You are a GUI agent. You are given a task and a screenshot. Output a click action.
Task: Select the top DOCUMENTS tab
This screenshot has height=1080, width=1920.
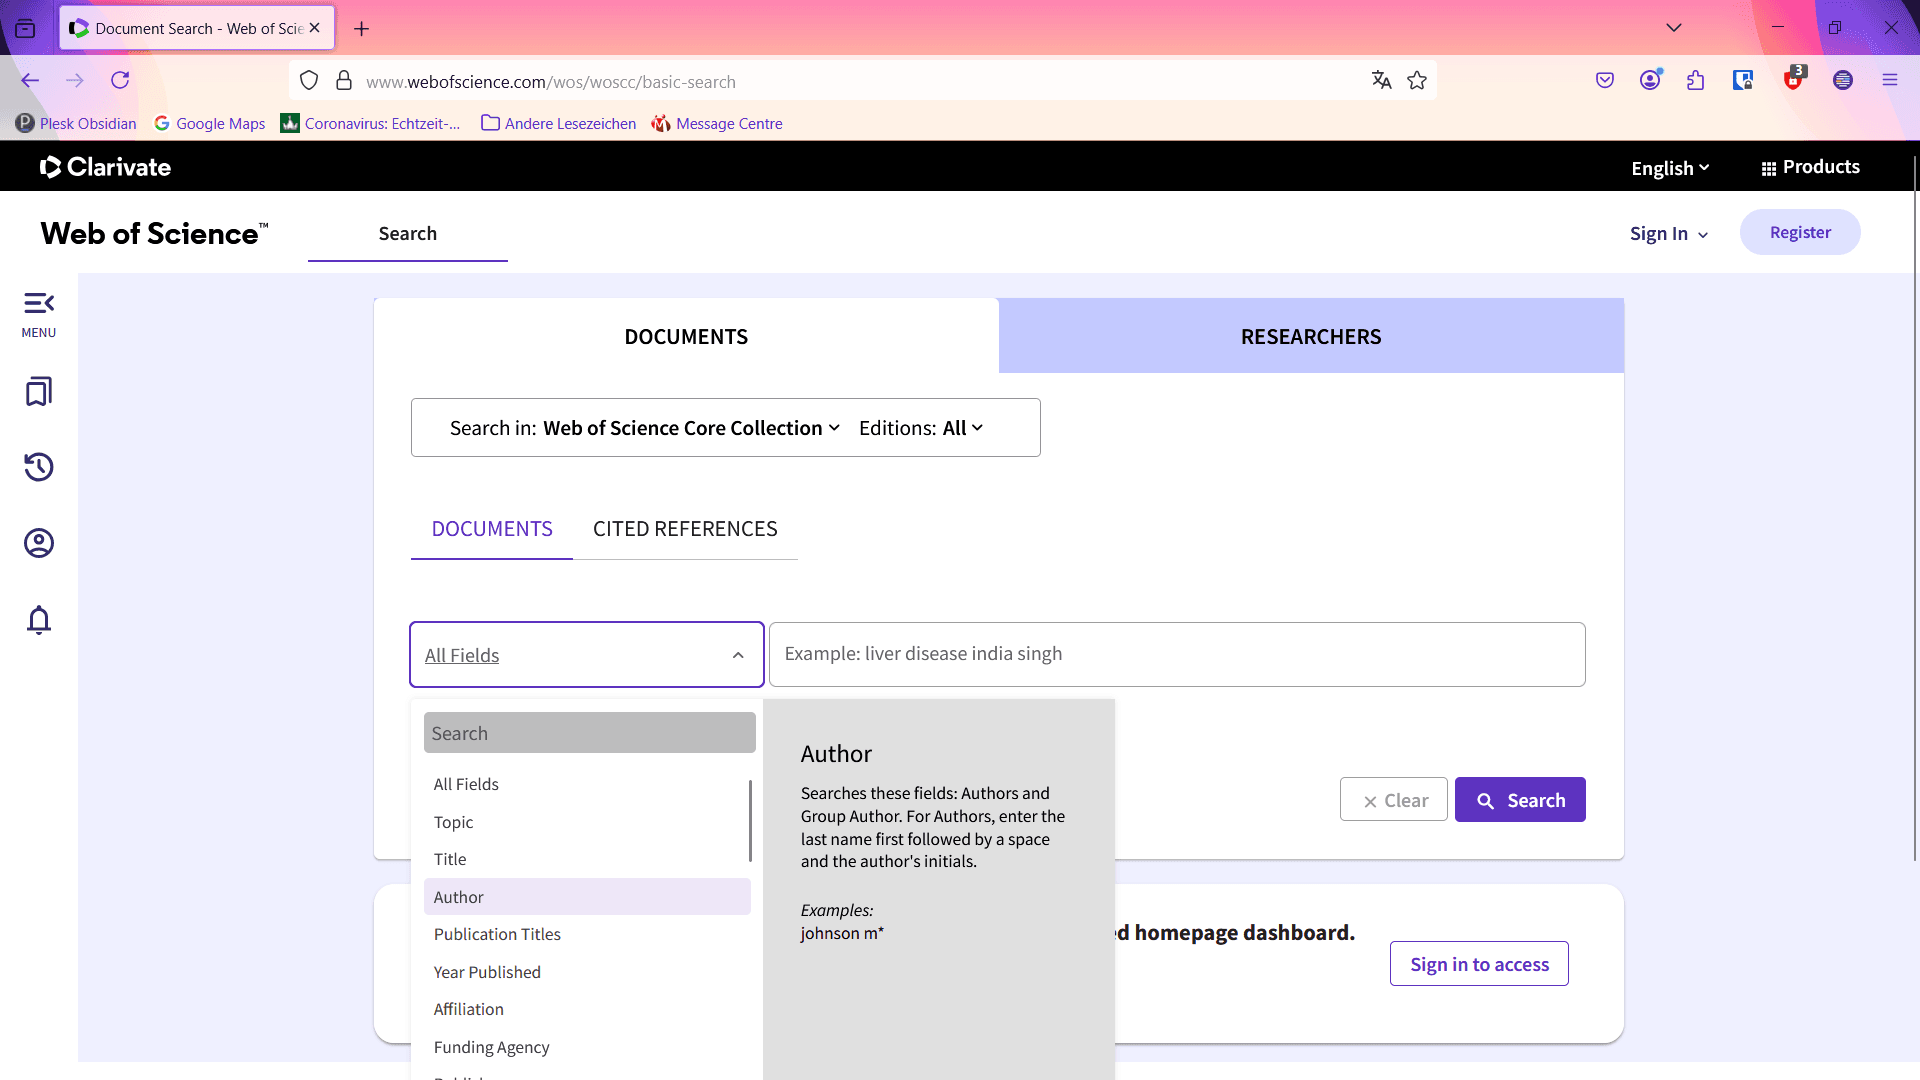pos(686,337)
